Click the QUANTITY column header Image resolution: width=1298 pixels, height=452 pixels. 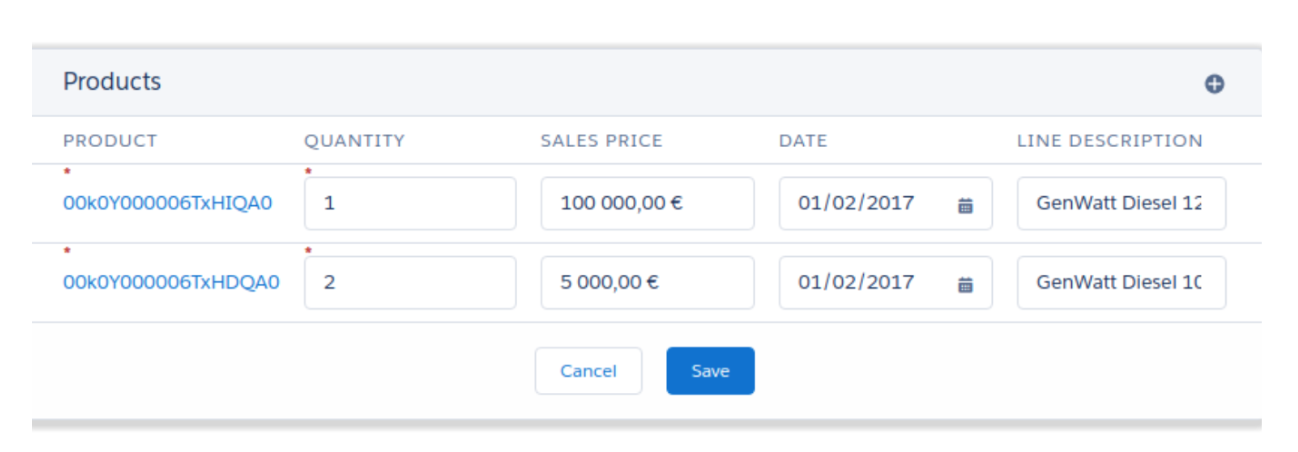pos(355,141)
